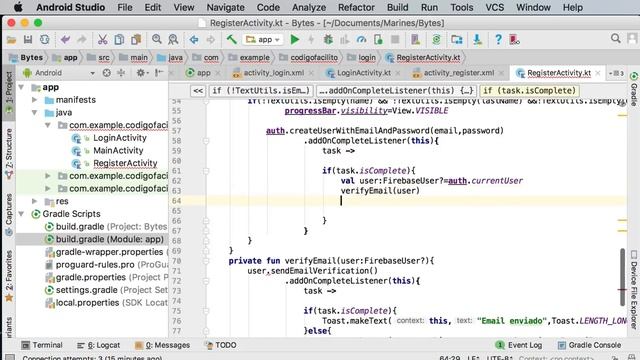
Task: Open the 0: Messages tool window
Action: click(x=162, y=345)
